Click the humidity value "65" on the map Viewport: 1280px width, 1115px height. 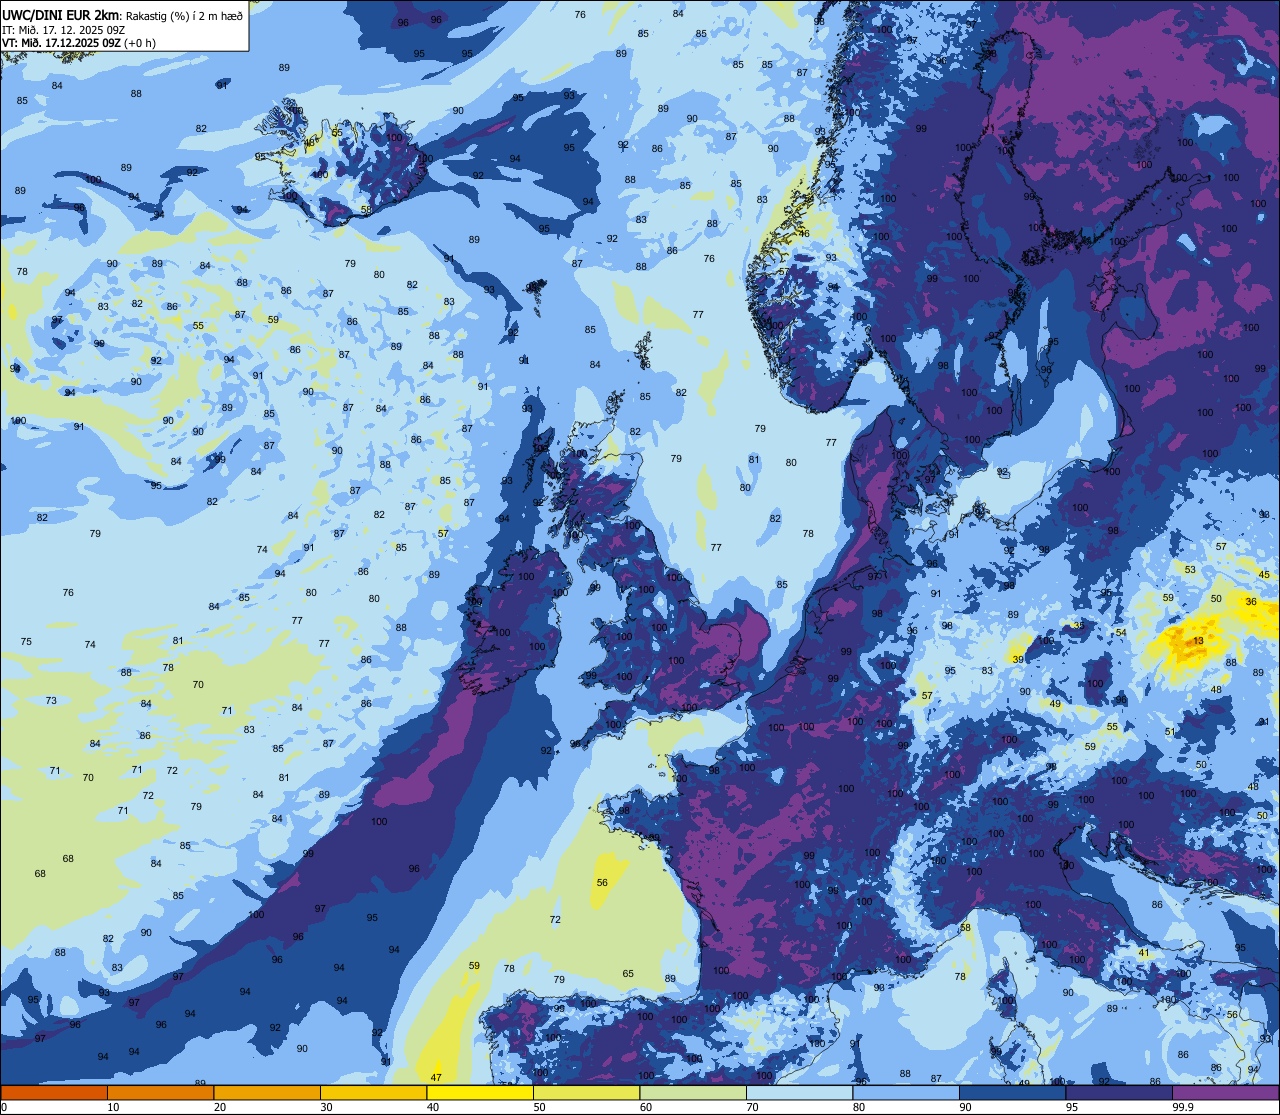pyautogui.click(x=628, y=974)
